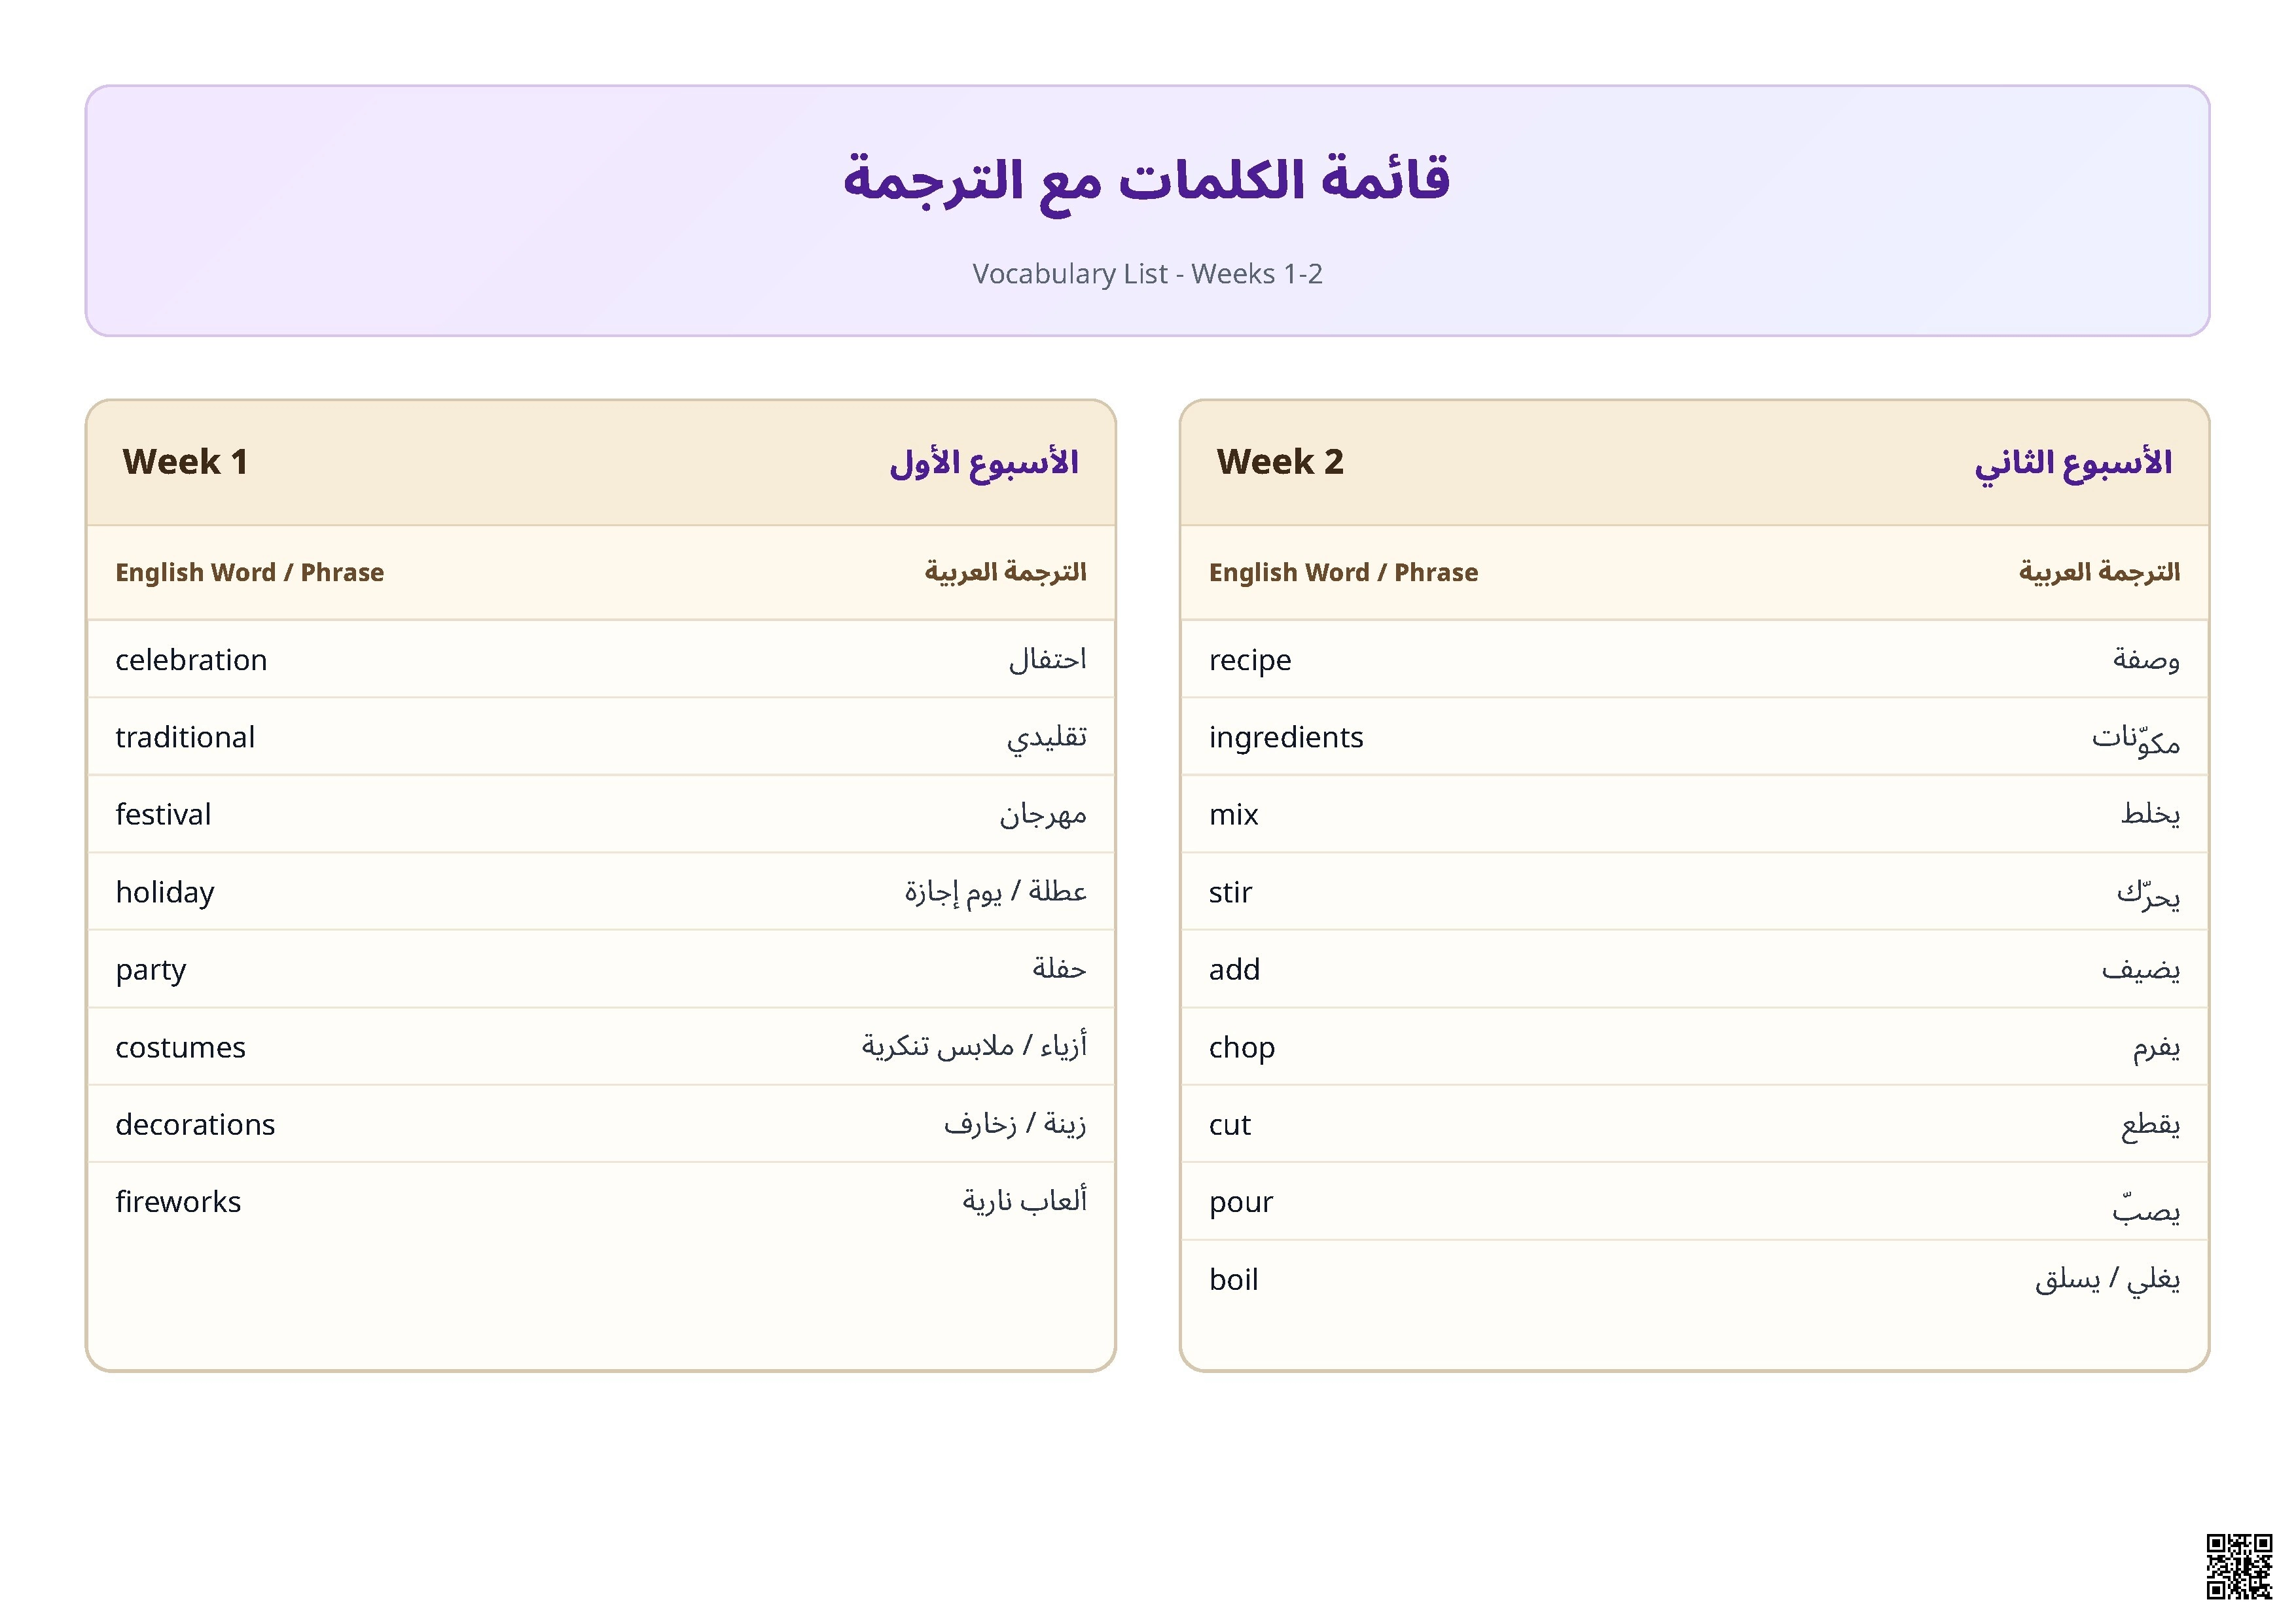Viewport: 2296px width, 1623px height.
Task: Click the Arabic translation 'تقليدي'
Action: point(1046,739)
